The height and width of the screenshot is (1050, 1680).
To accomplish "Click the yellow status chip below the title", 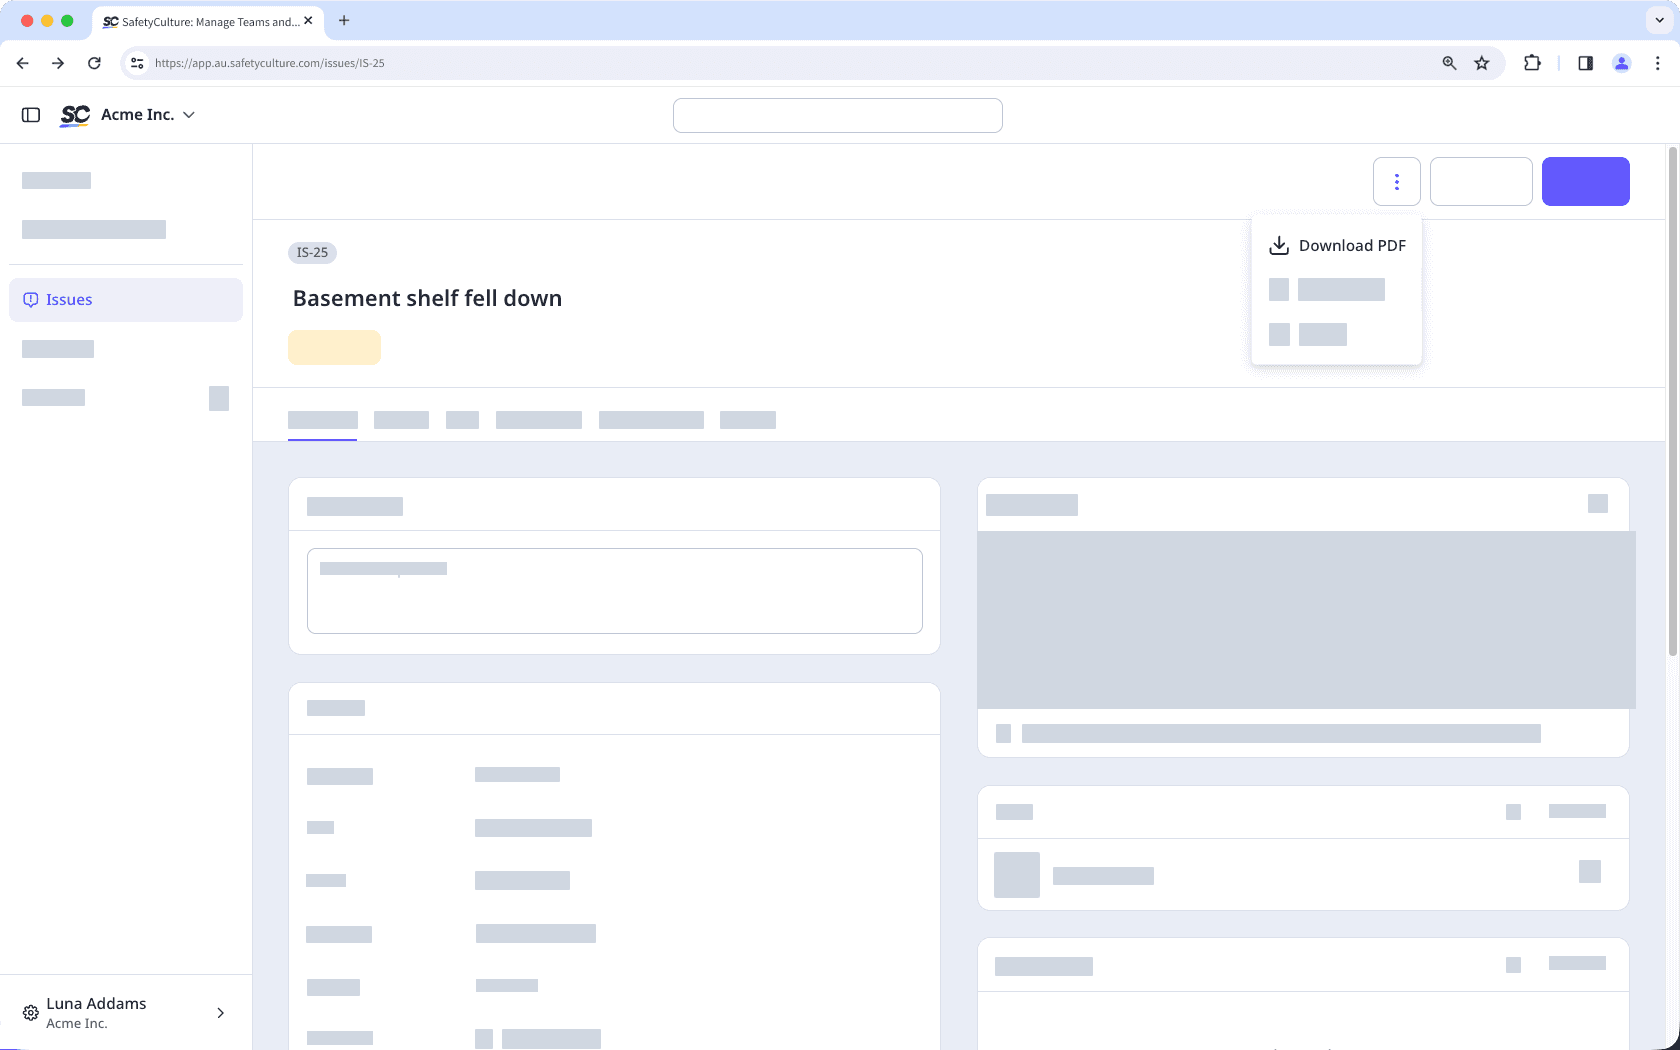I will coord(334,347).
